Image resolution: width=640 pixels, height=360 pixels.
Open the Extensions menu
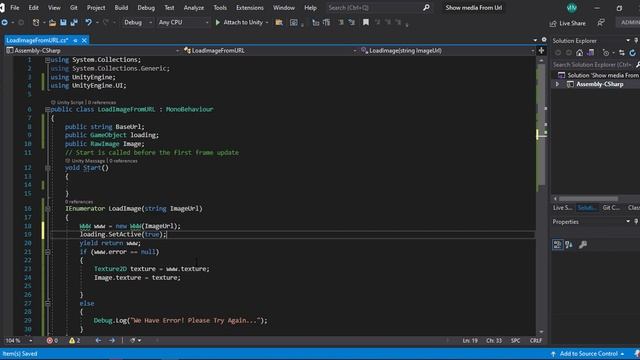(x=250, y=8)
